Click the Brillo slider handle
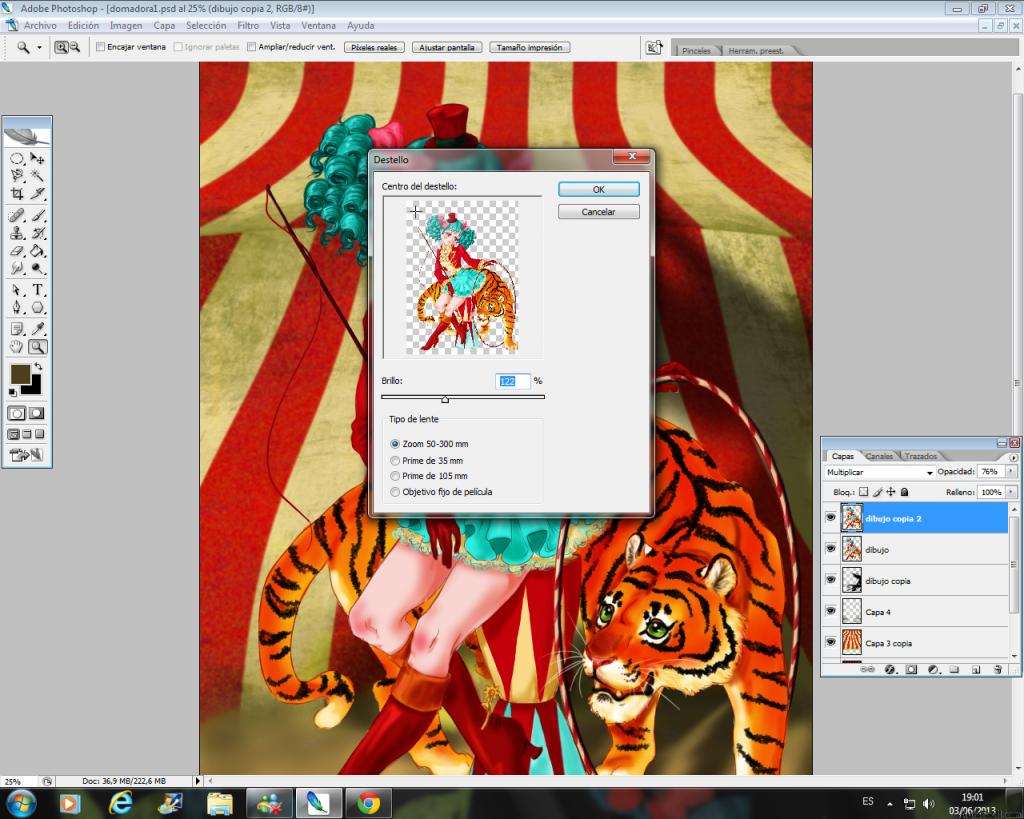This screenshot has width=1024, height=819. point(445,399)
